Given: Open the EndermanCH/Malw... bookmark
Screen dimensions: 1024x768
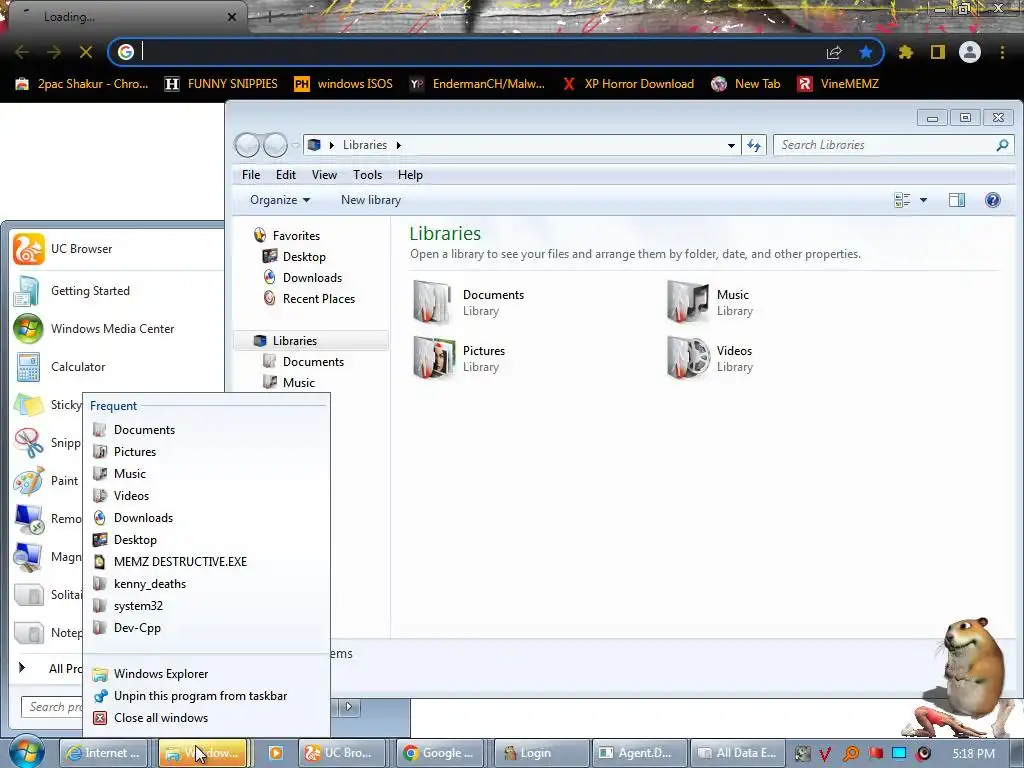Looking at the screenshot, I should click(x=477, y=84).
